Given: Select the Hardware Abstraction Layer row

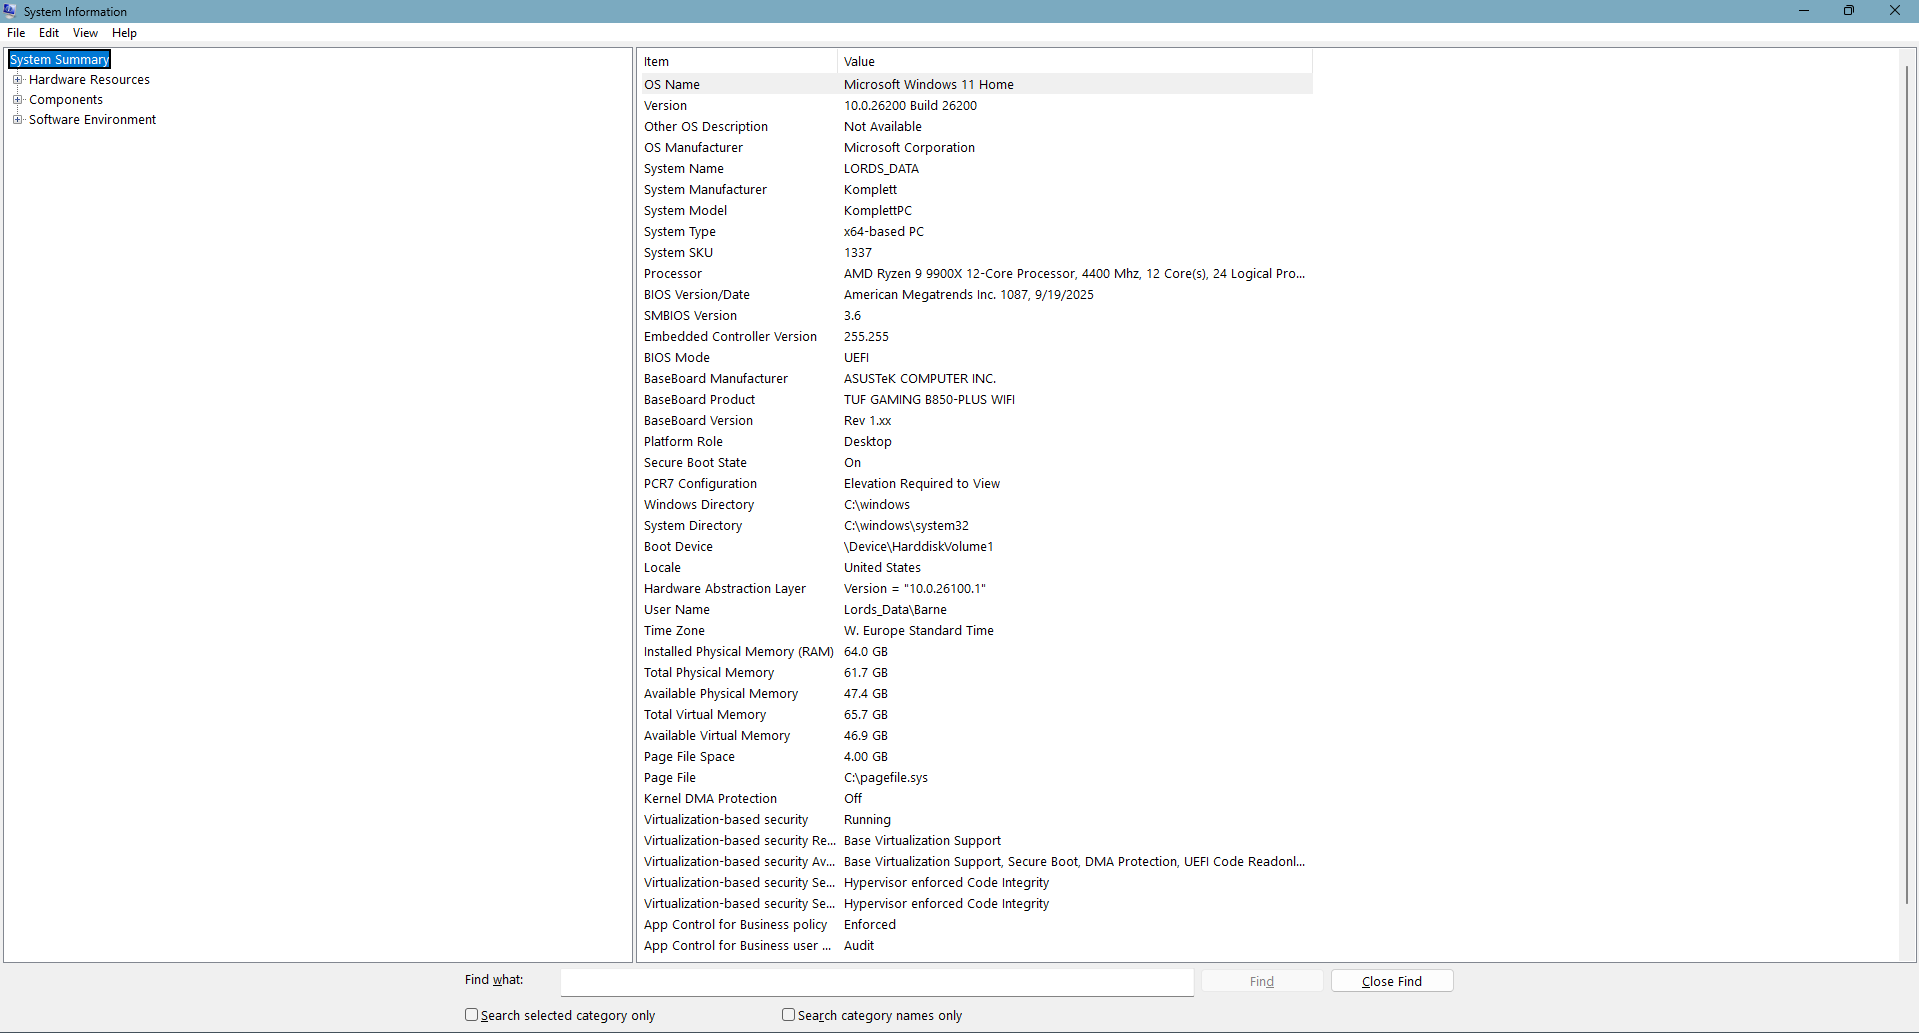Looking at the screenshot, I should point(977,589).
